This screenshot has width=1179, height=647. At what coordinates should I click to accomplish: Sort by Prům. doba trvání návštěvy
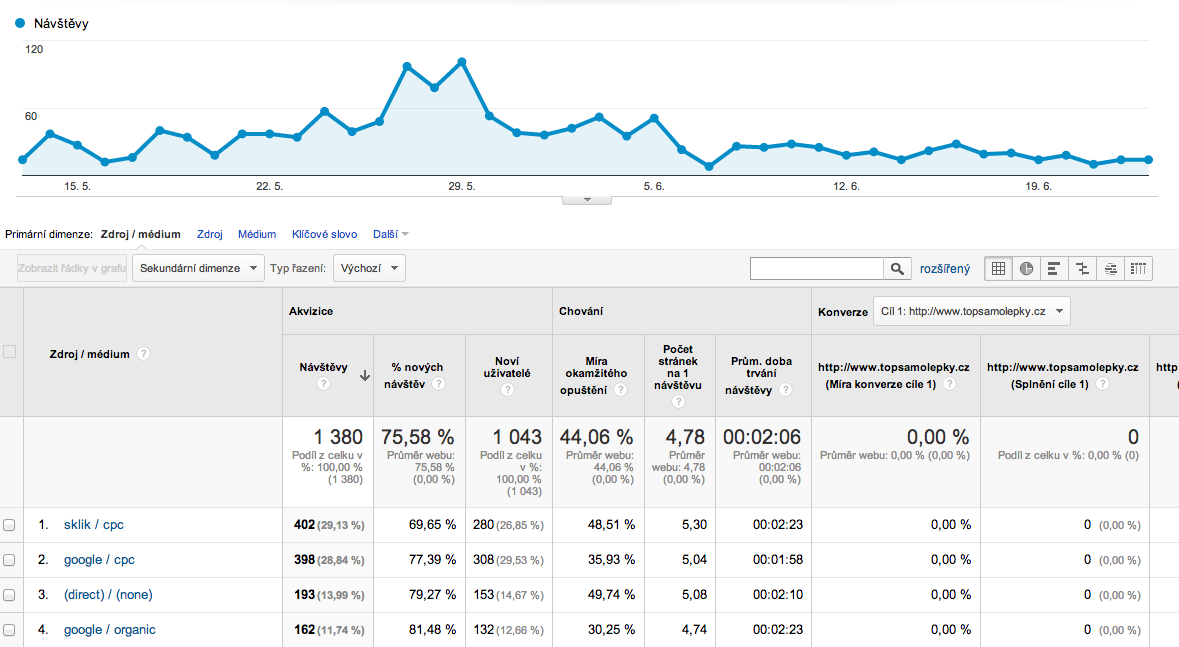point(761,375)
